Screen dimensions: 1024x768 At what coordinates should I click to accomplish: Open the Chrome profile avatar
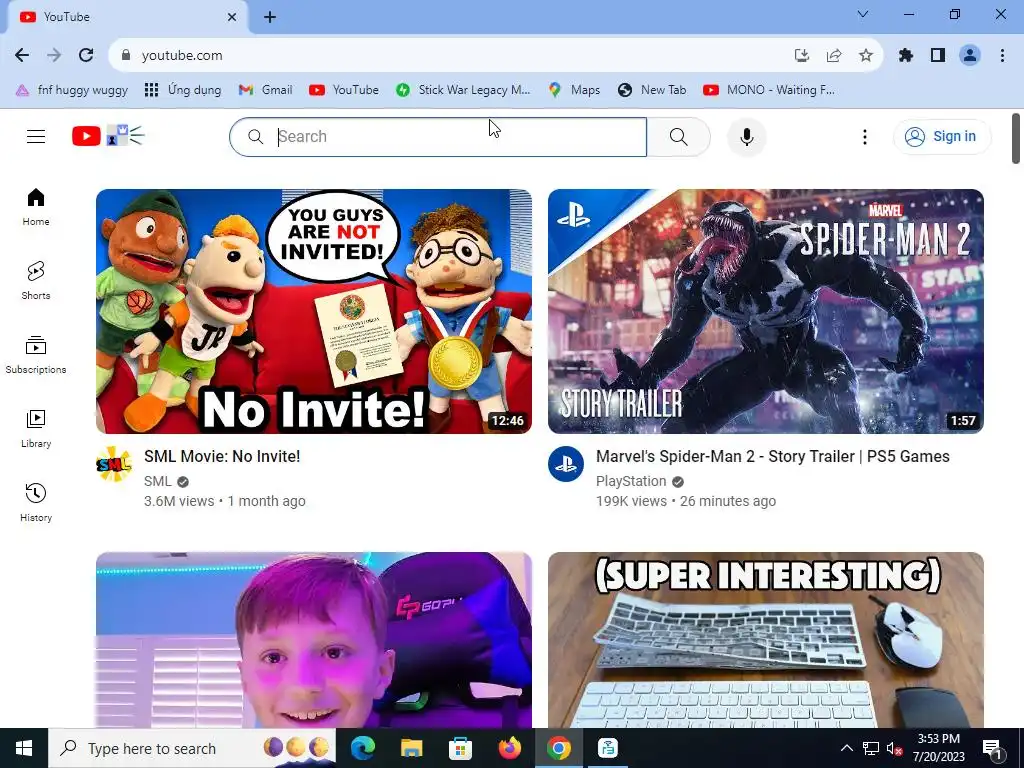click(970, 56)
